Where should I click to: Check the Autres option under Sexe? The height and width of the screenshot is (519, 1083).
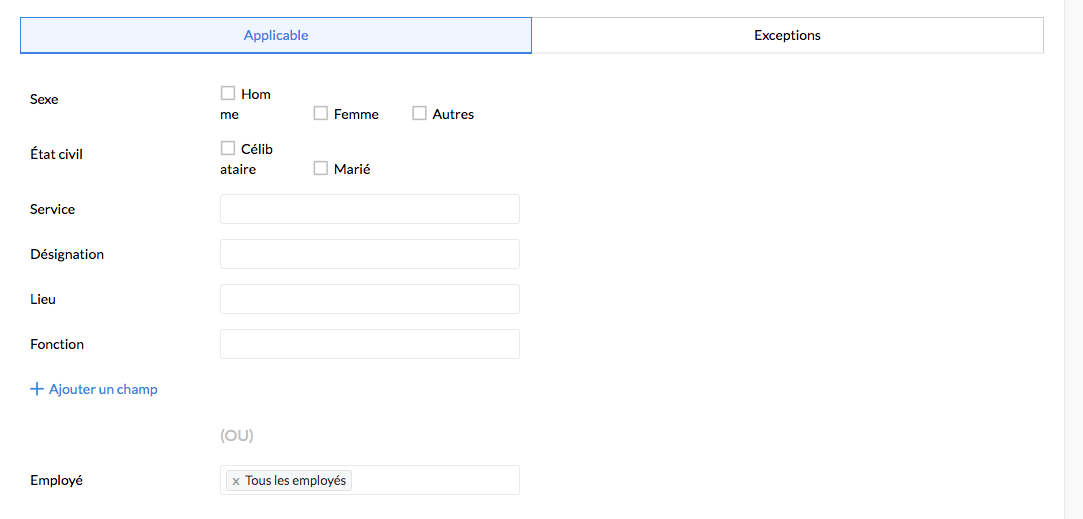(x=420, y=113)
